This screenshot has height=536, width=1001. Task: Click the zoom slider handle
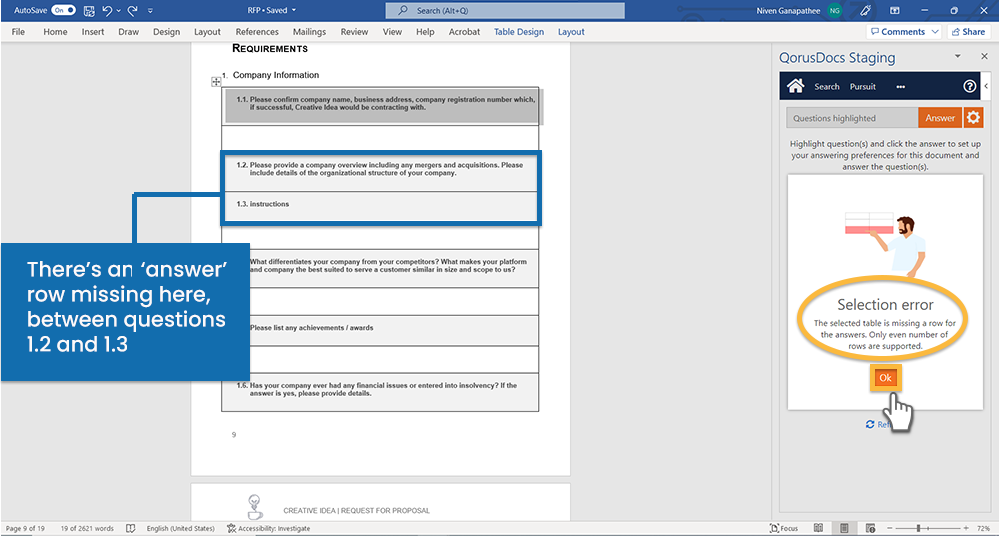(919, 528)
